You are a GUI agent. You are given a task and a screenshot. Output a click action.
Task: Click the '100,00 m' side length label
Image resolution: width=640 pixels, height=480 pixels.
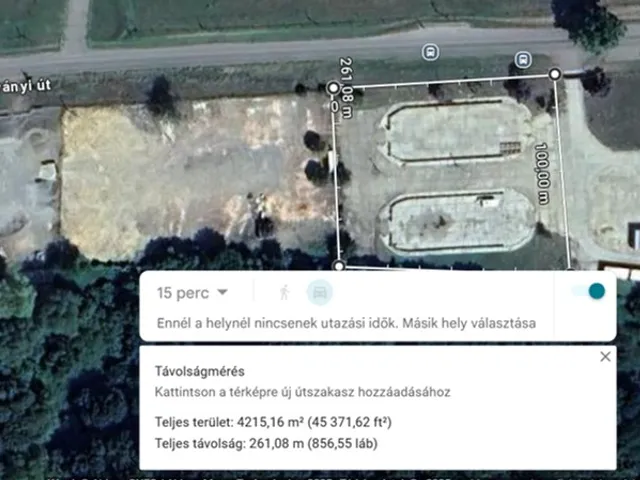click(542, 173)
